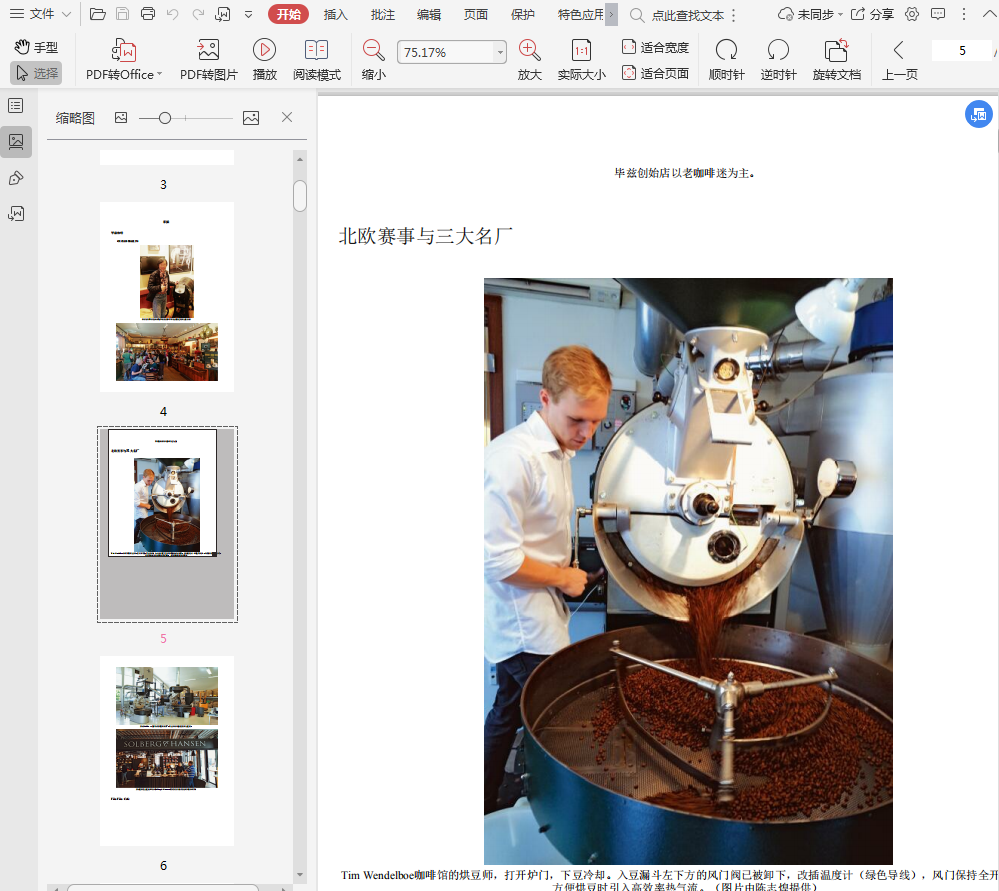Activate the 选择 selection tool

pos(36,73)
